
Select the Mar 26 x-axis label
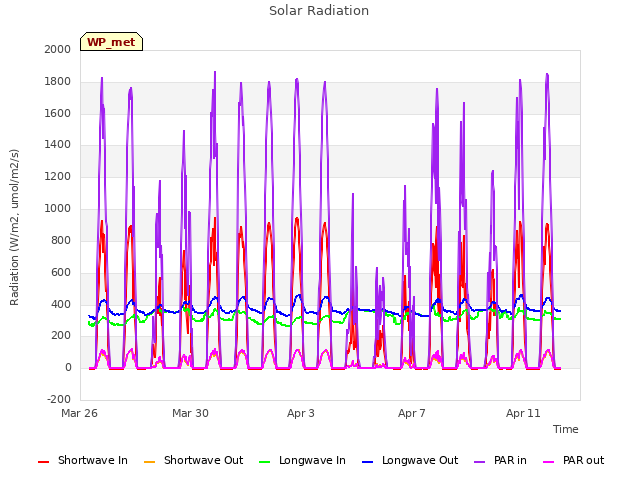coord(80,413)
